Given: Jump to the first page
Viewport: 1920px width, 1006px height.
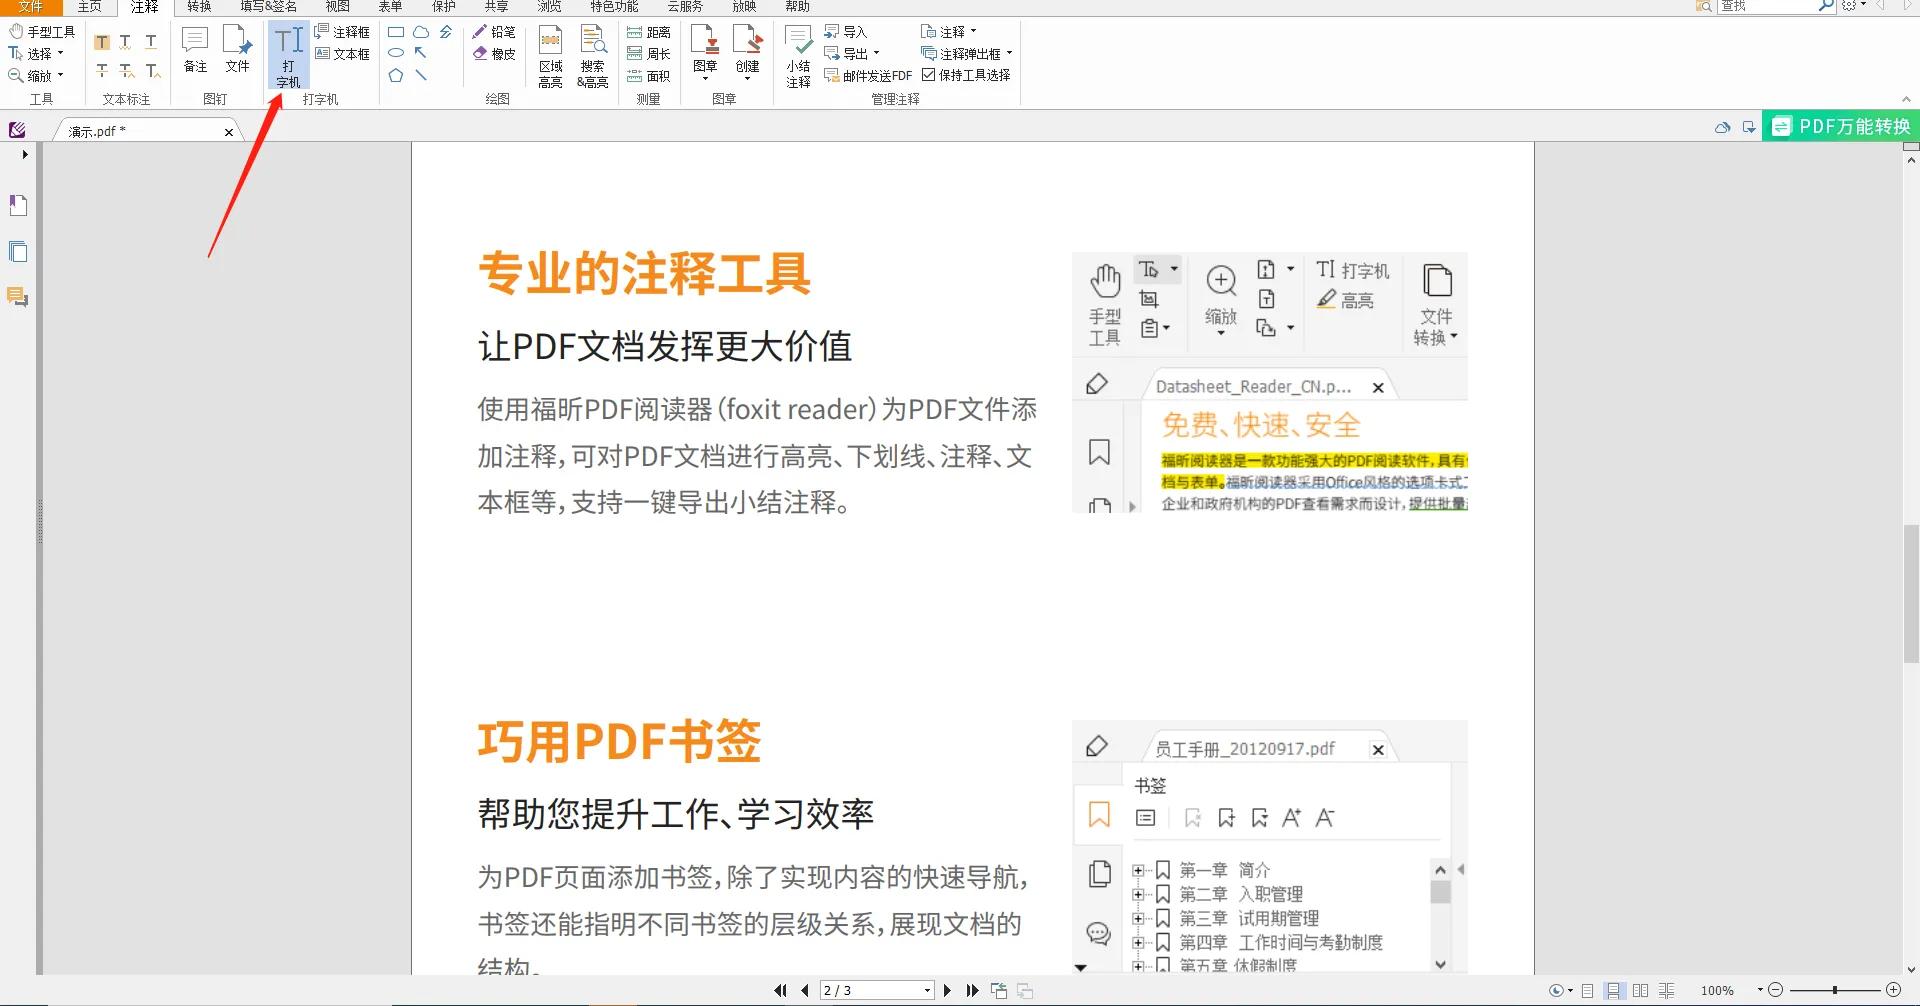Looking at the screenshot, I should tap(780, 991).
